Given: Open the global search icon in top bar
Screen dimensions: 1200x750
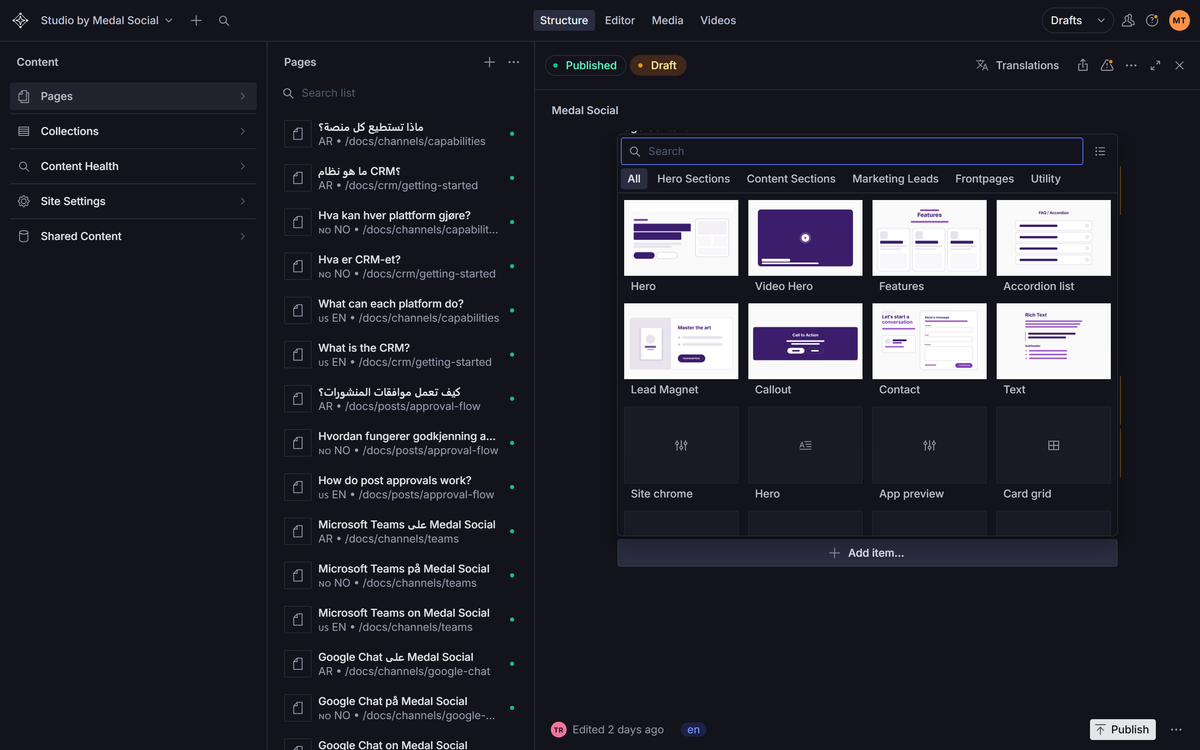Looking at the screenshot, I should point(224,20).
